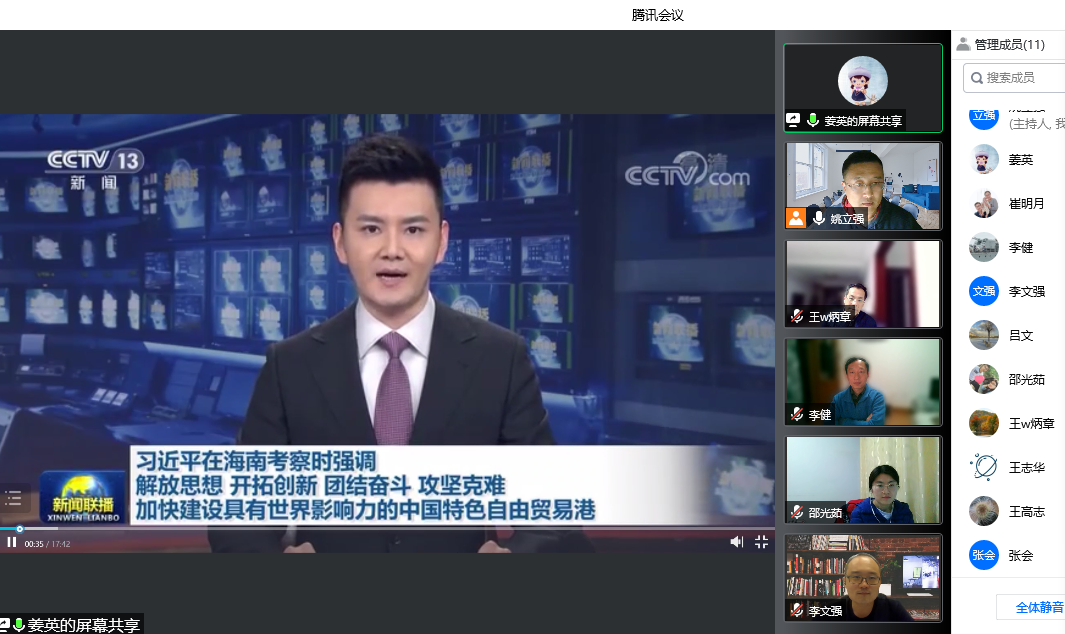Click the host icon on 姚立强's tile
The image size is (1065, 634).
pyautogui.click(x=795, y=218)
